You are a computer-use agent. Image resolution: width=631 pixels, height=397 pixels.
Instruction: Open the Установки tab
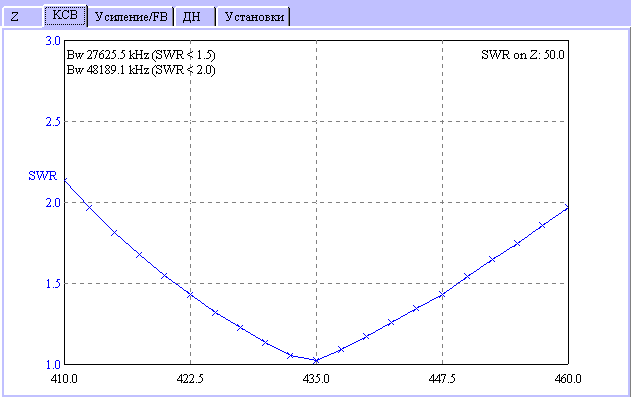pyautogui.click(x=254, y=17)
